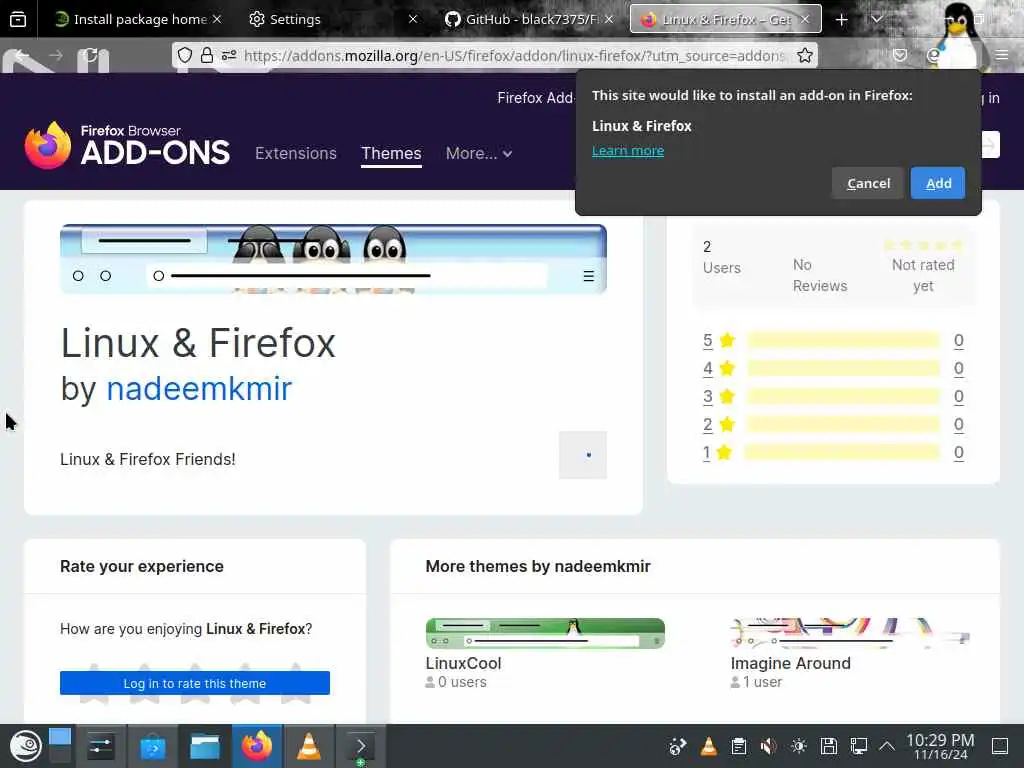
Task: Click Add in install popup
Action: click(938, 183)
